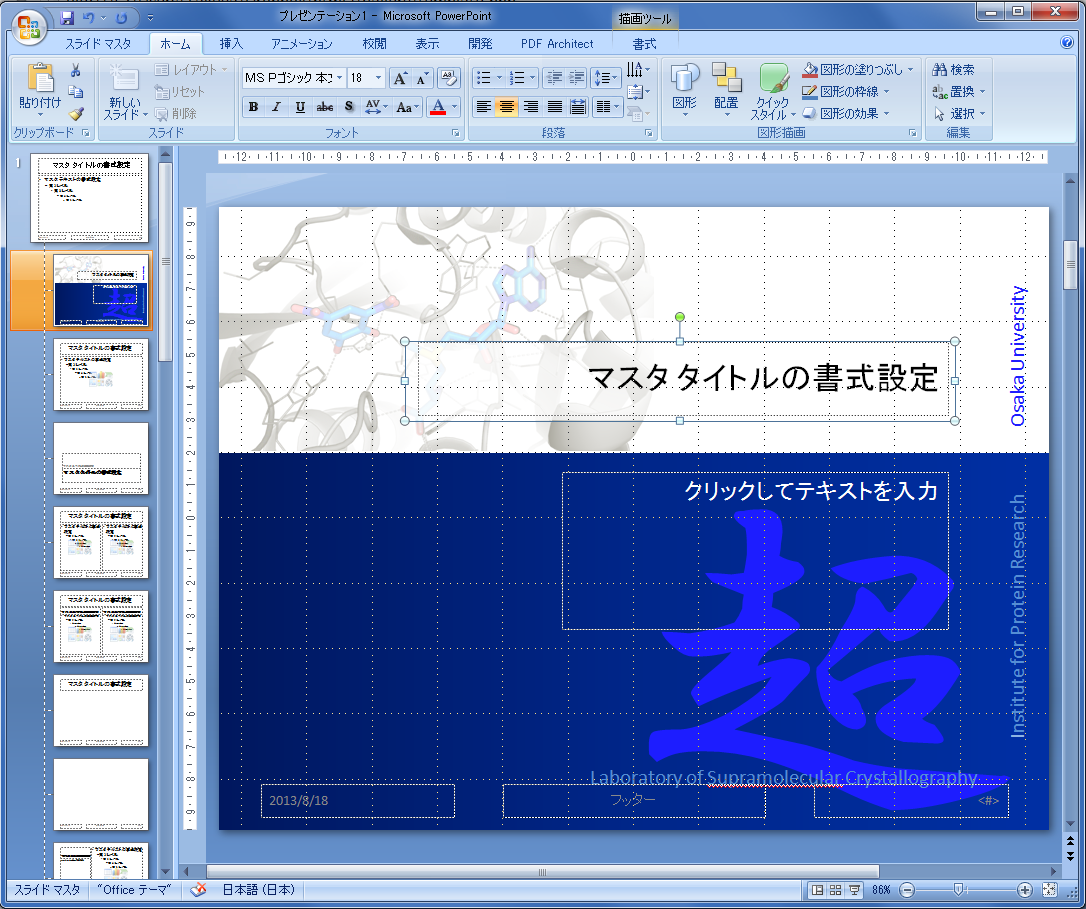Click the Find (検索) binoculars icon
The image size is (1086, 909).
[939, 70]
